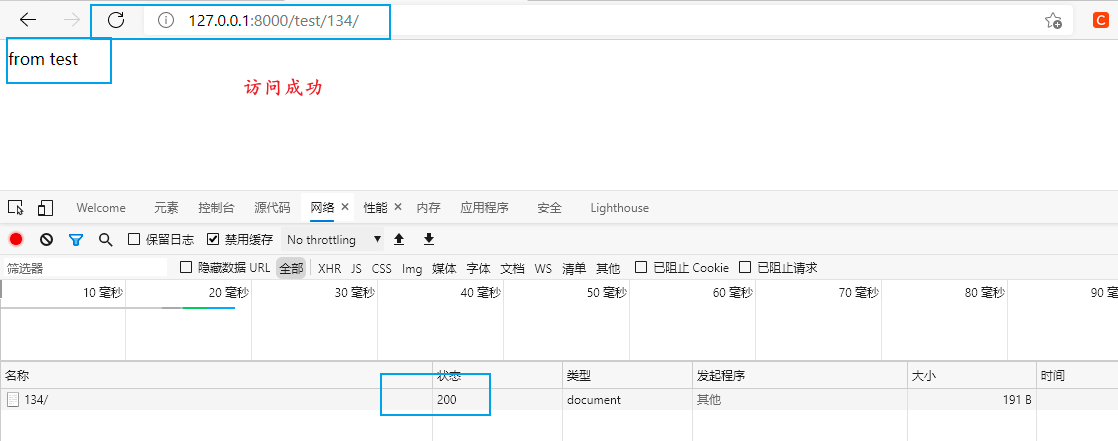
Task: Check the 已阻止 Cookie checkbox
Action: click(641, 268)
